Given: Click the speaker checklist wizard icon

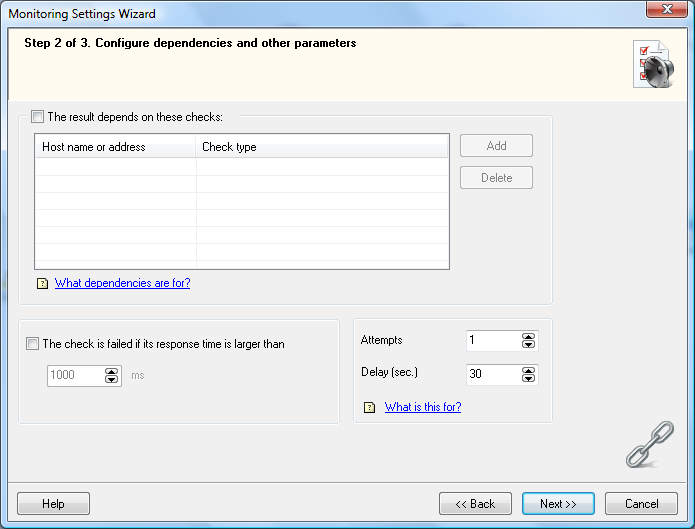Looking at the screenshot, I should pyautogui.click(x=654, y=65).
